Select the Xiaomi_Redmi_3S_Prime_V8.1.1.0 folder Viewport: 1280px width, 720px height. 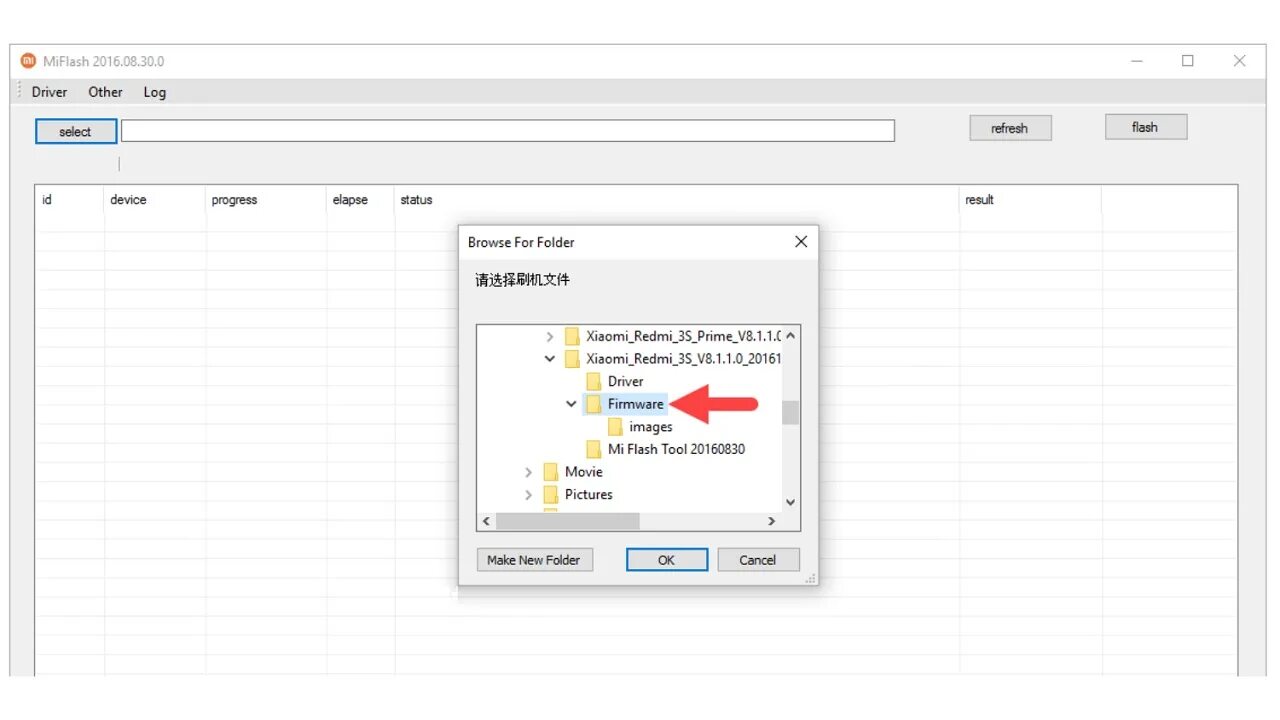click(683, 336)
